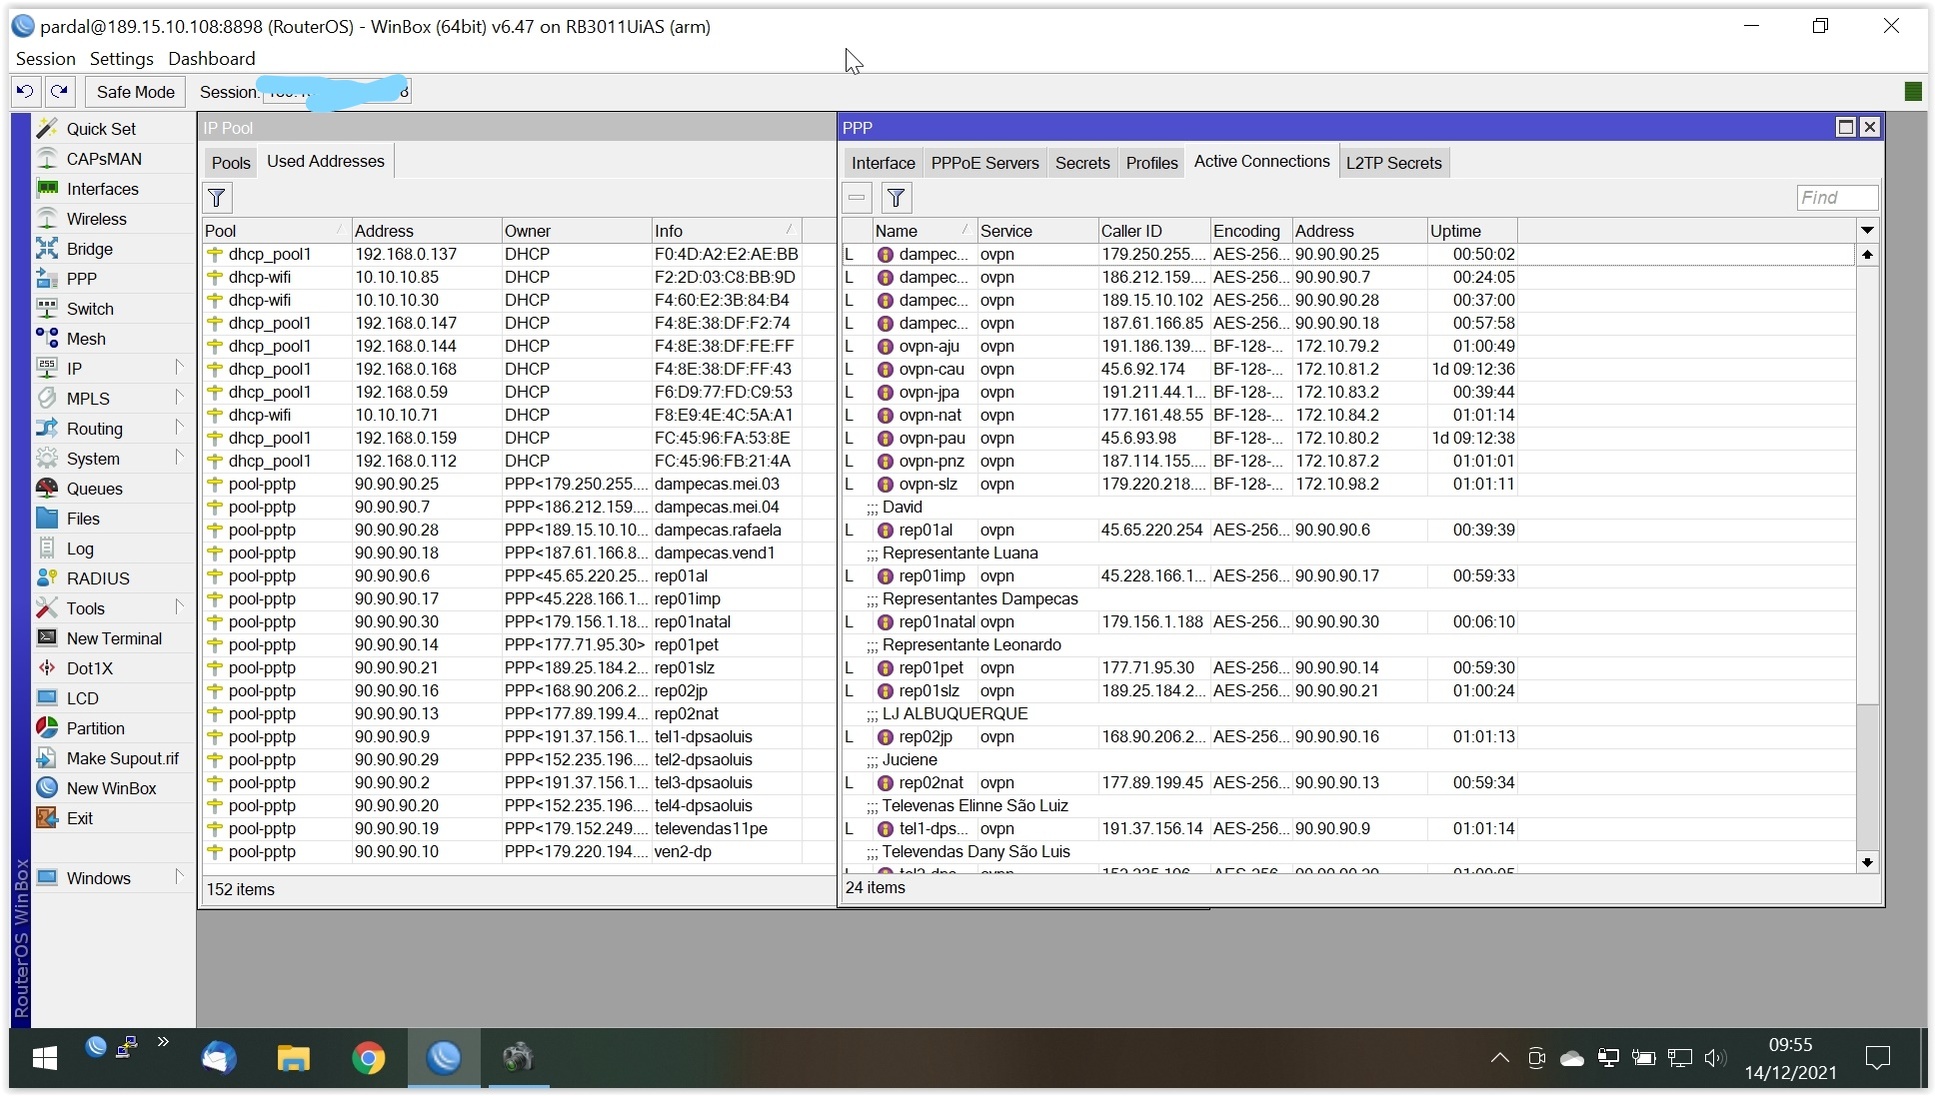Image resolution: width=1935 pixels, height=1096 pixels.
Task: Switch to the Secrets tab
Action: (x=1082, y=163)
